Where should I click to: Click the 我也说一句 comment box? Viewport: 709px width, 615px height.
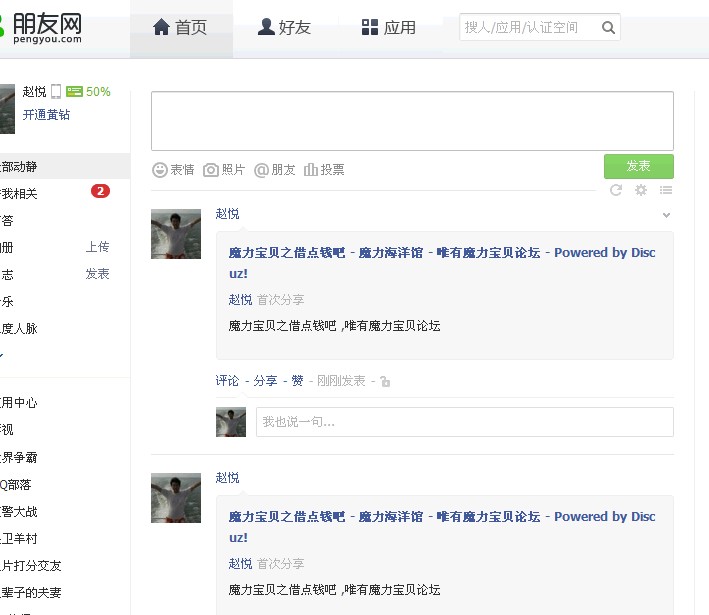pos(464,422)
